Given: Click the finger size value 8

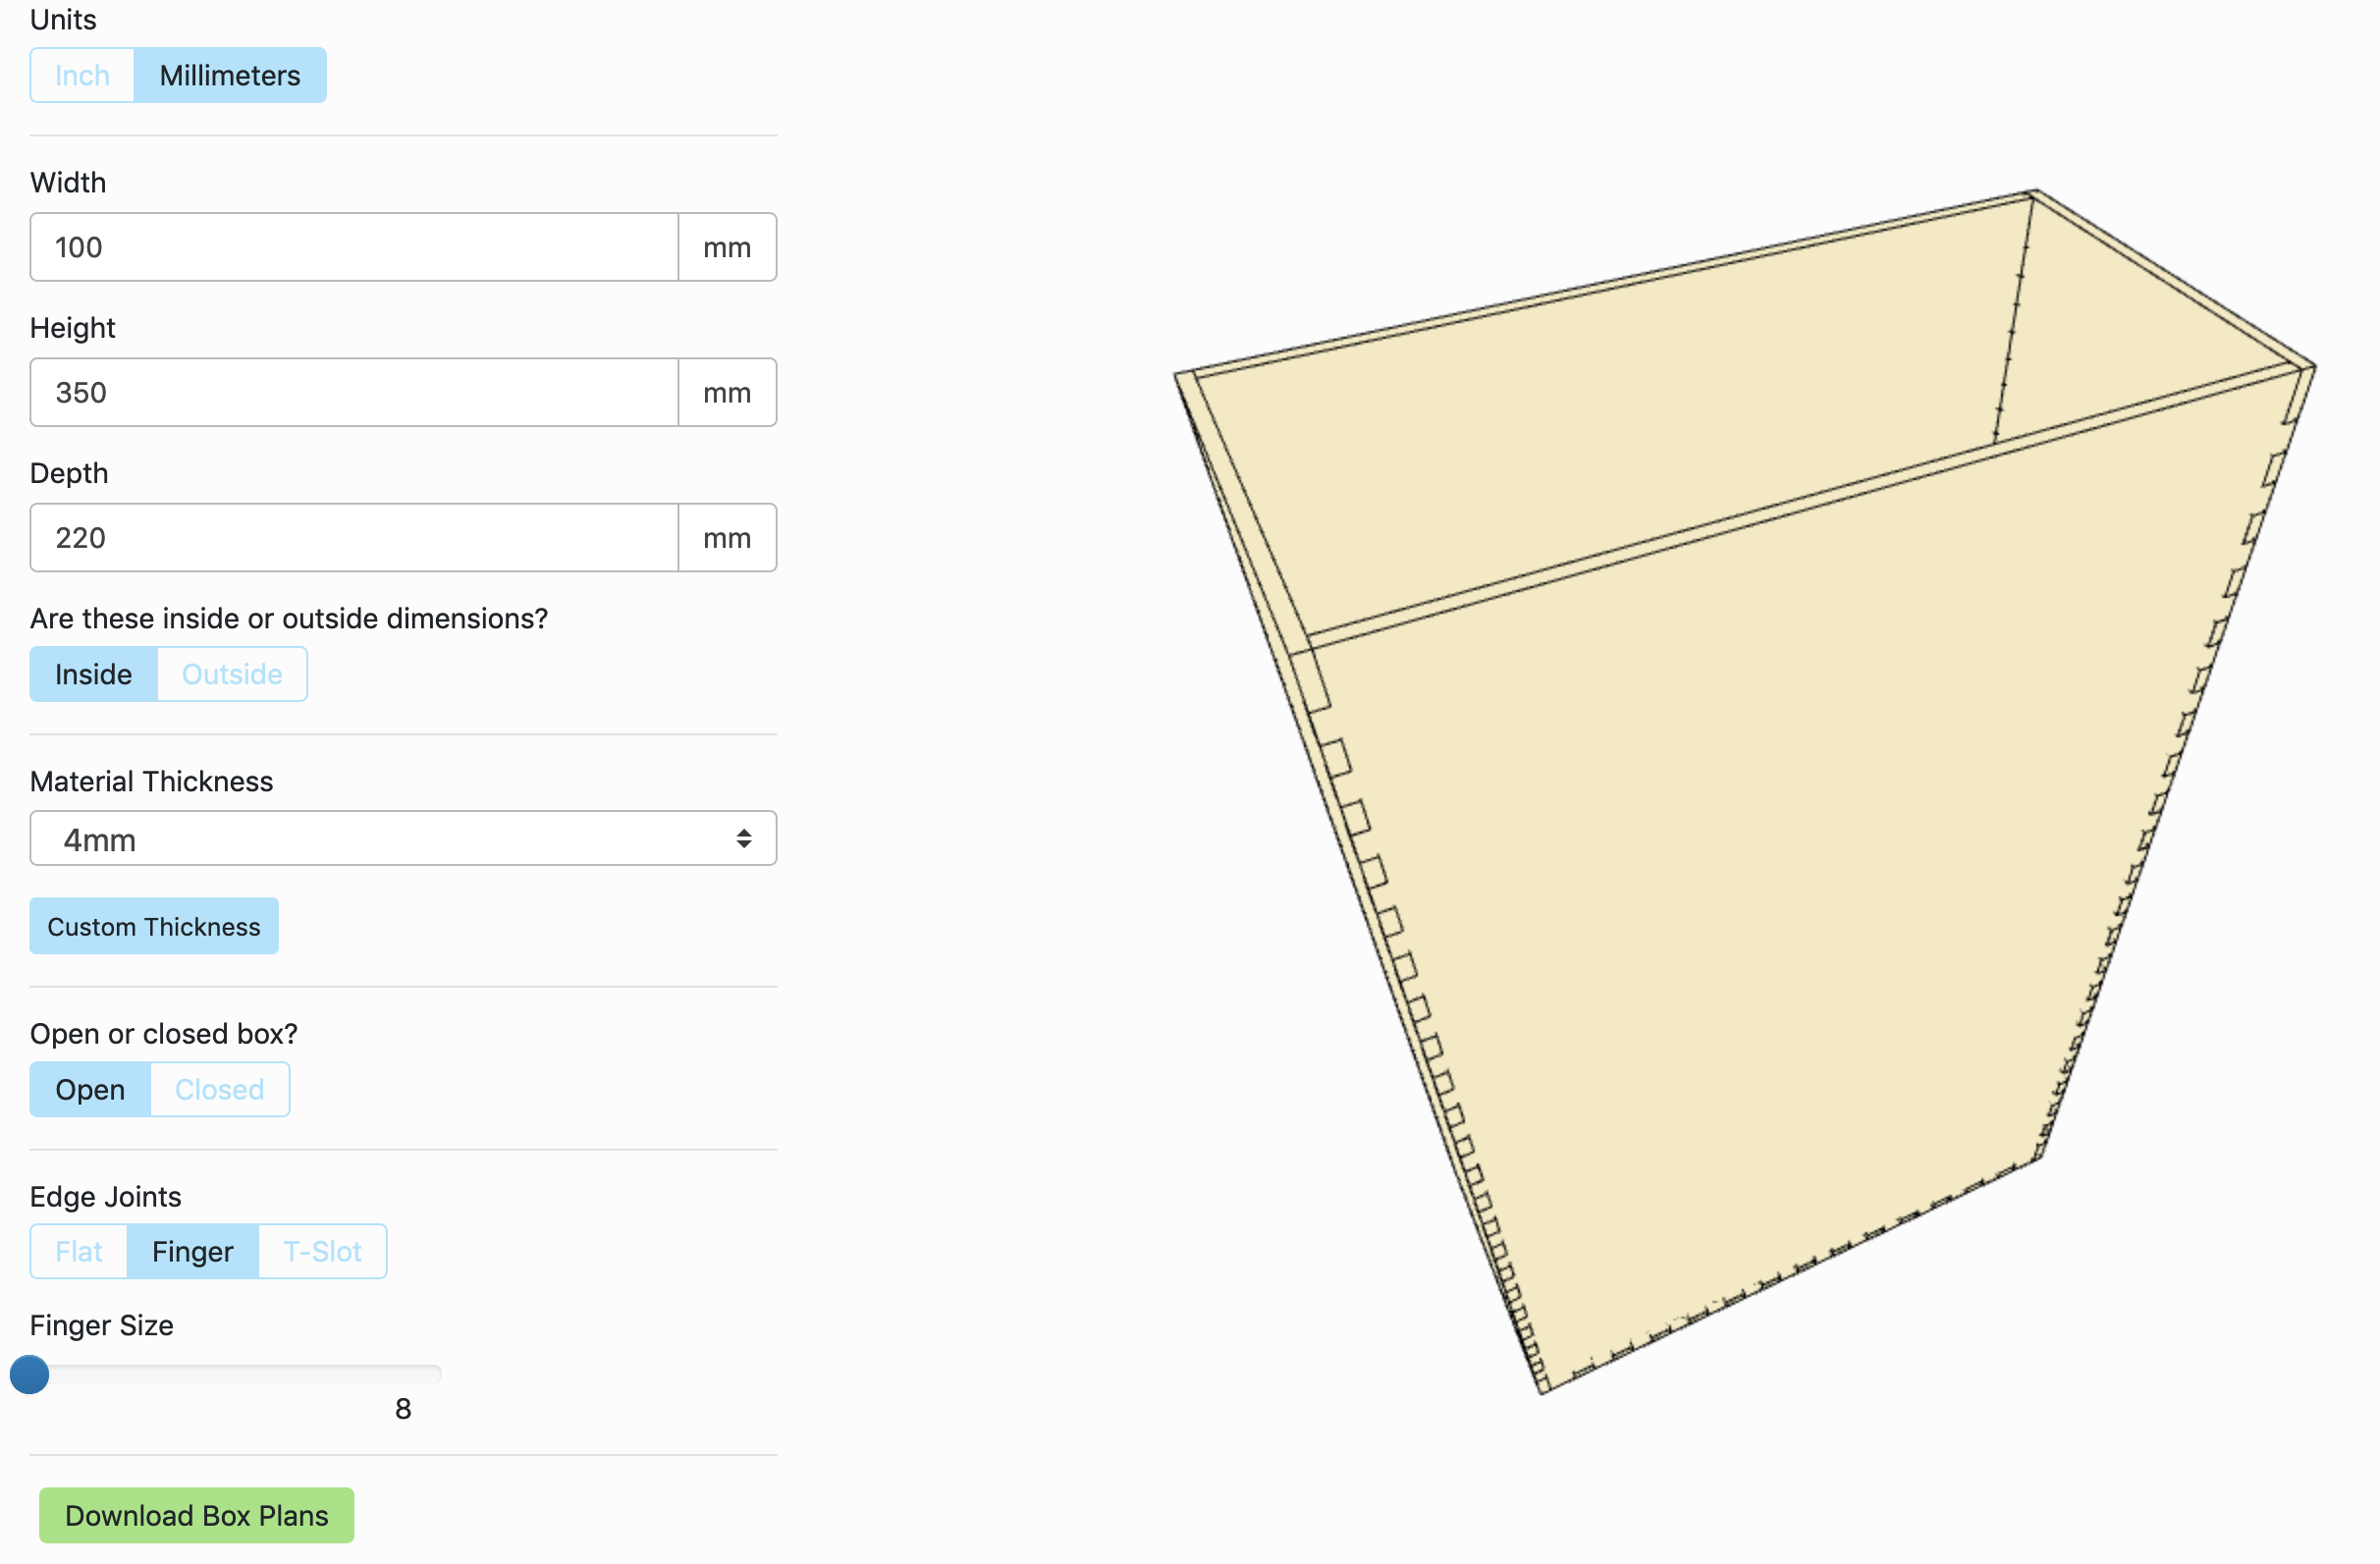Looking at the screenshot, I should (403, 1409).
